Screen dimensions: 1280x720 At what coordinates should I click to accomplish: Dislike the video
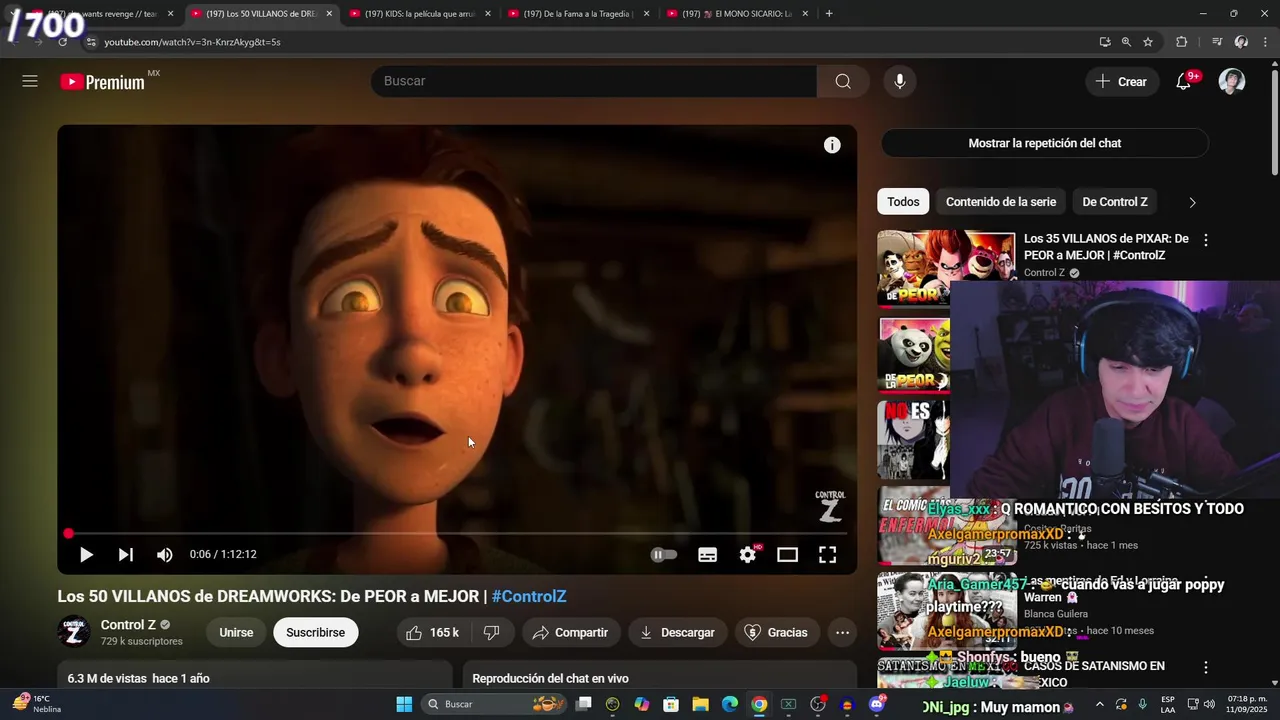point(492,632)
